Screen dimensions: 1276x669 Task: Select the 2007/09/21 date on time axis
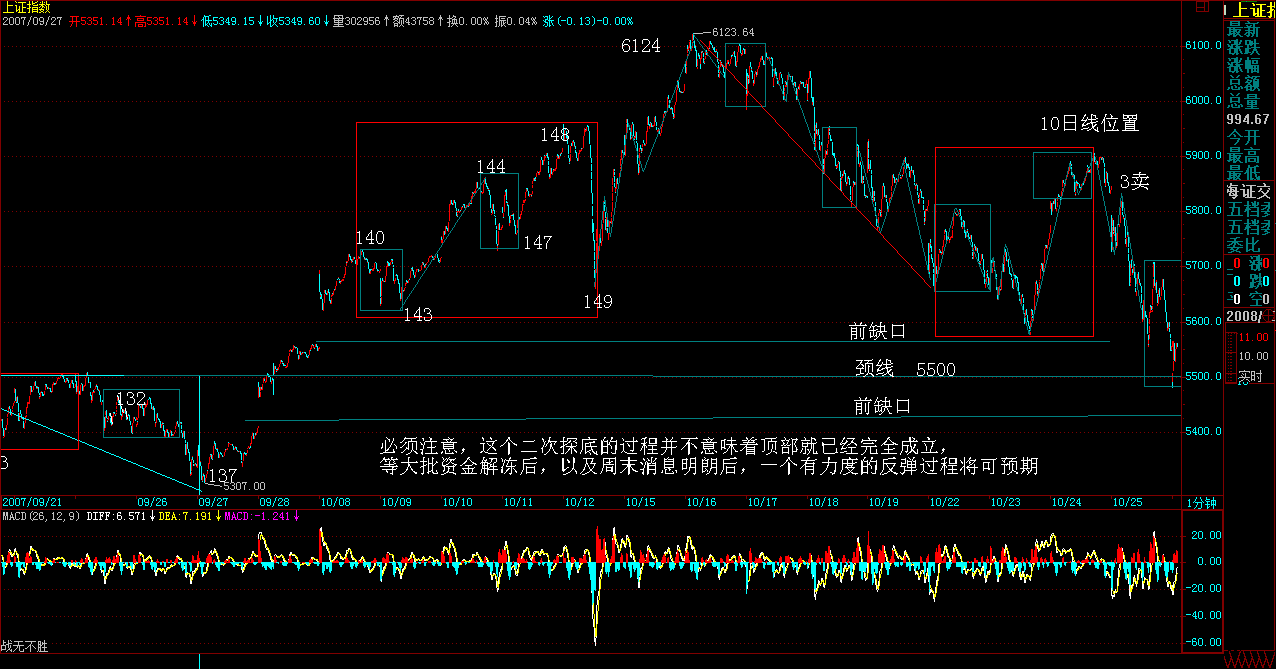[x=31, y=502]
